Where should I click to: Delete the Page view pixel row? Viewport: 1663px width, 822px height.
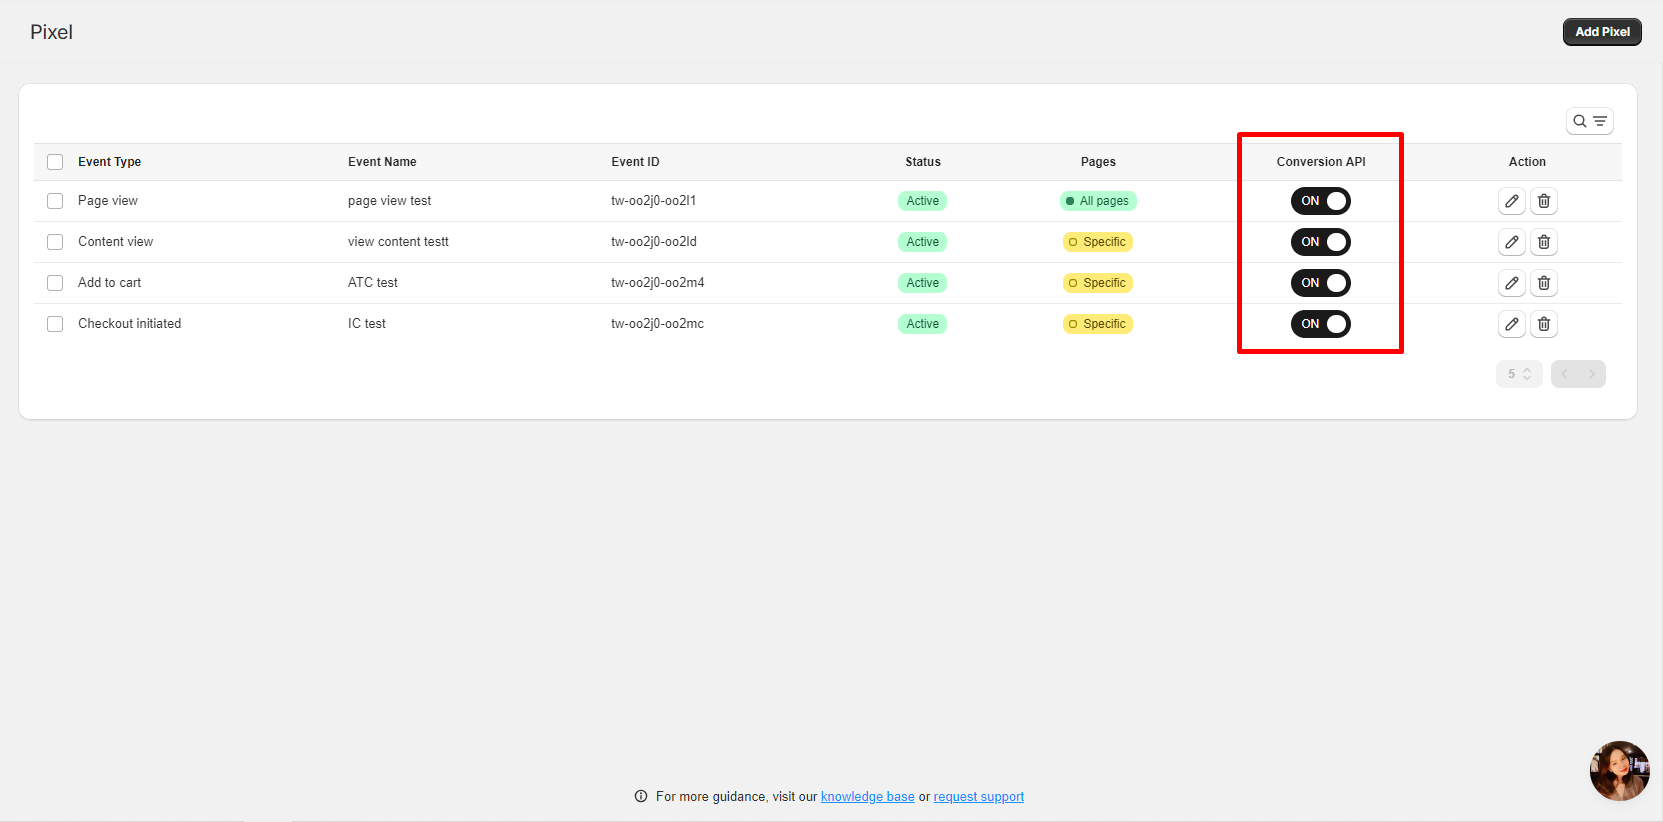1543,201
